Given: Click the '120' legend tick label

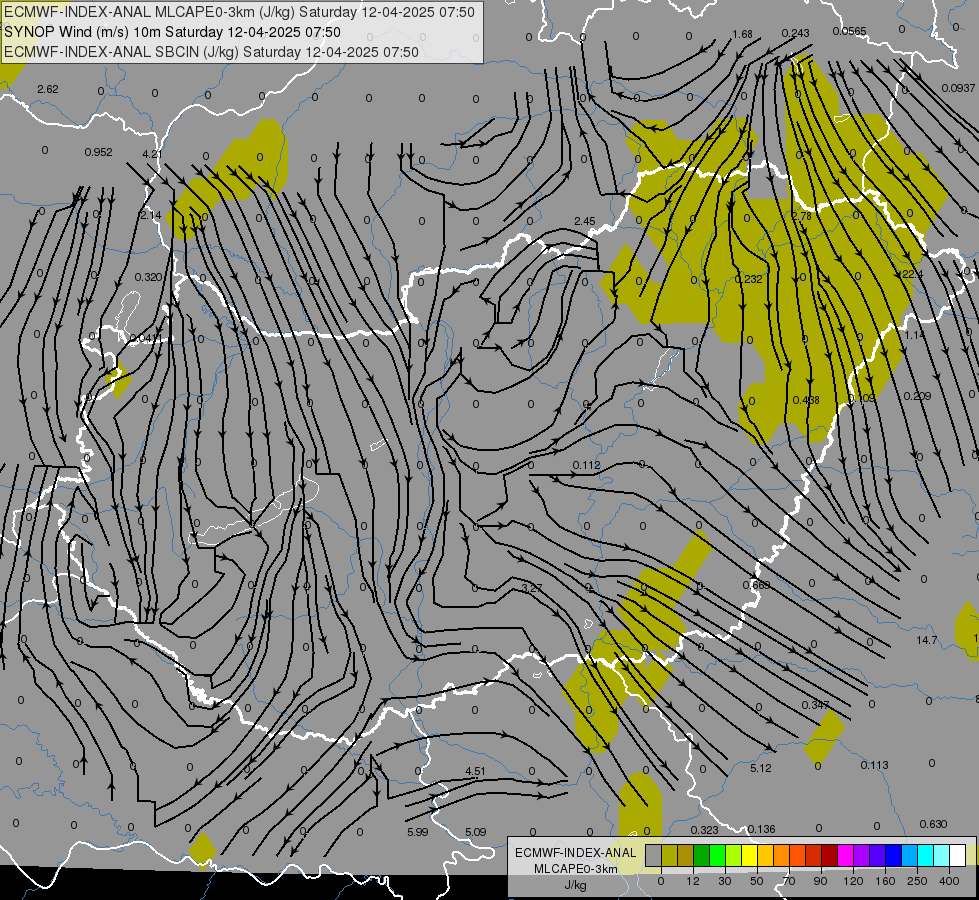Looking at the screenshot, I should pos(854,881).
